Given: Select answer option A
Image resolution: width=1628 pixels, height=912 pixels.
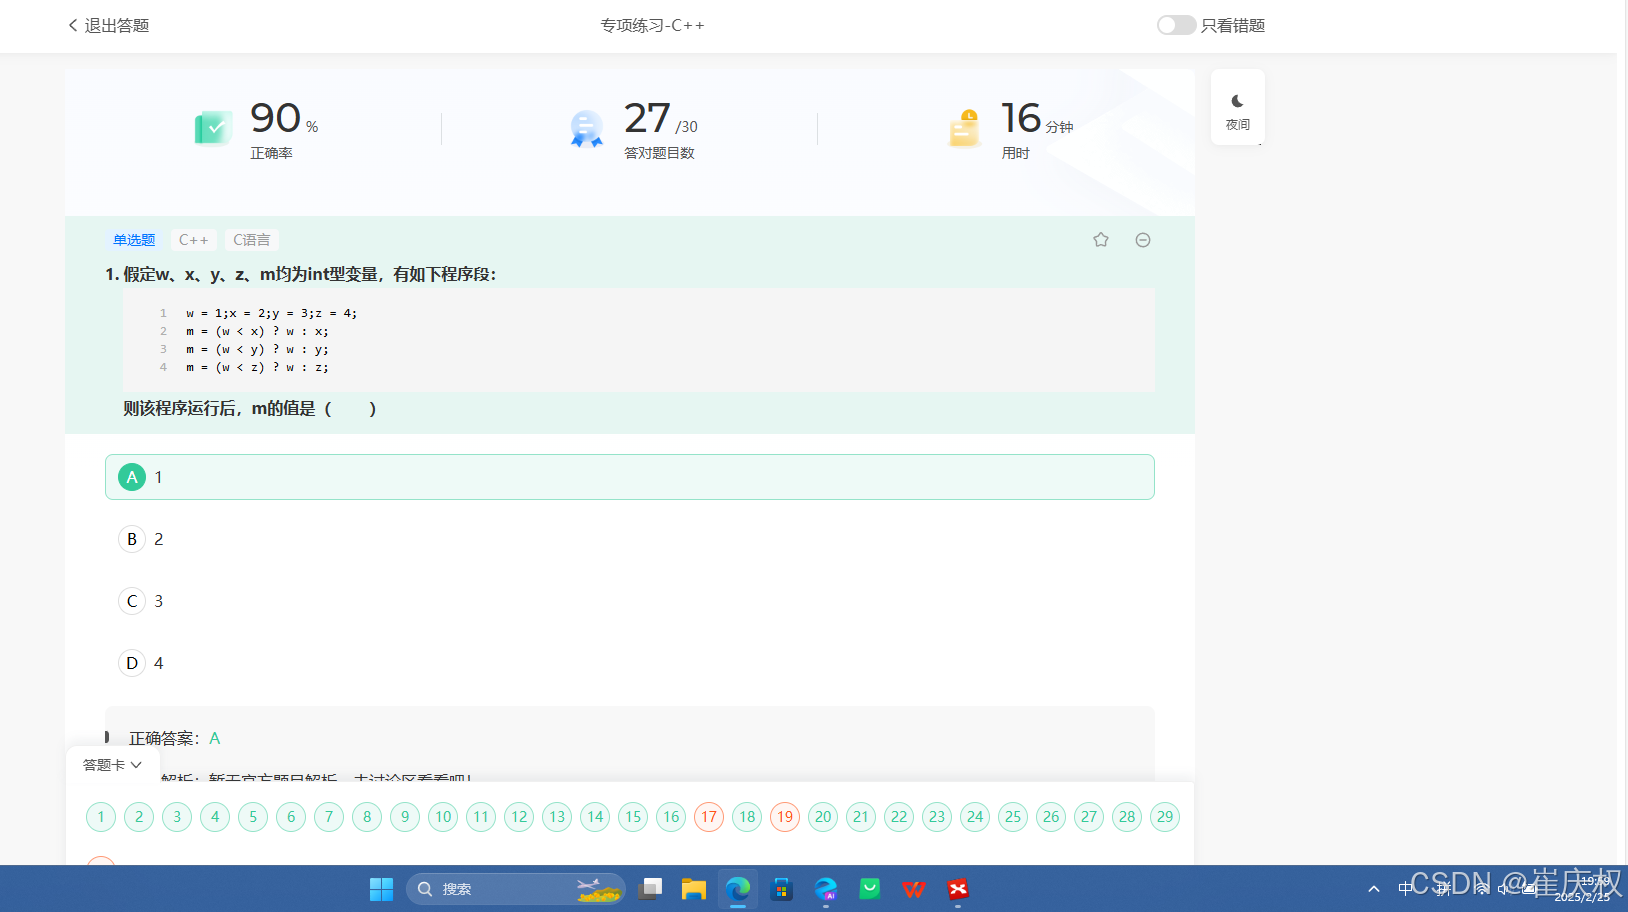Looking at the screenshot, I should point(630,477).
